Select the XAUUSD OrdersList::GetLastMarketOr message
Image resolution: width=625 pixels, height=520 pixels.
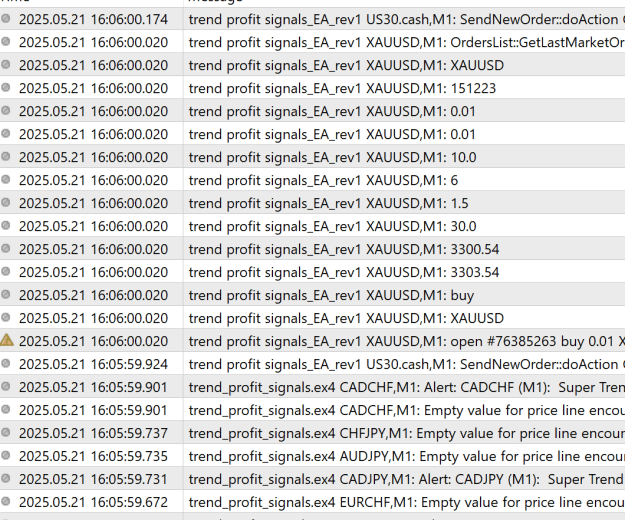(x=407, y=43)
